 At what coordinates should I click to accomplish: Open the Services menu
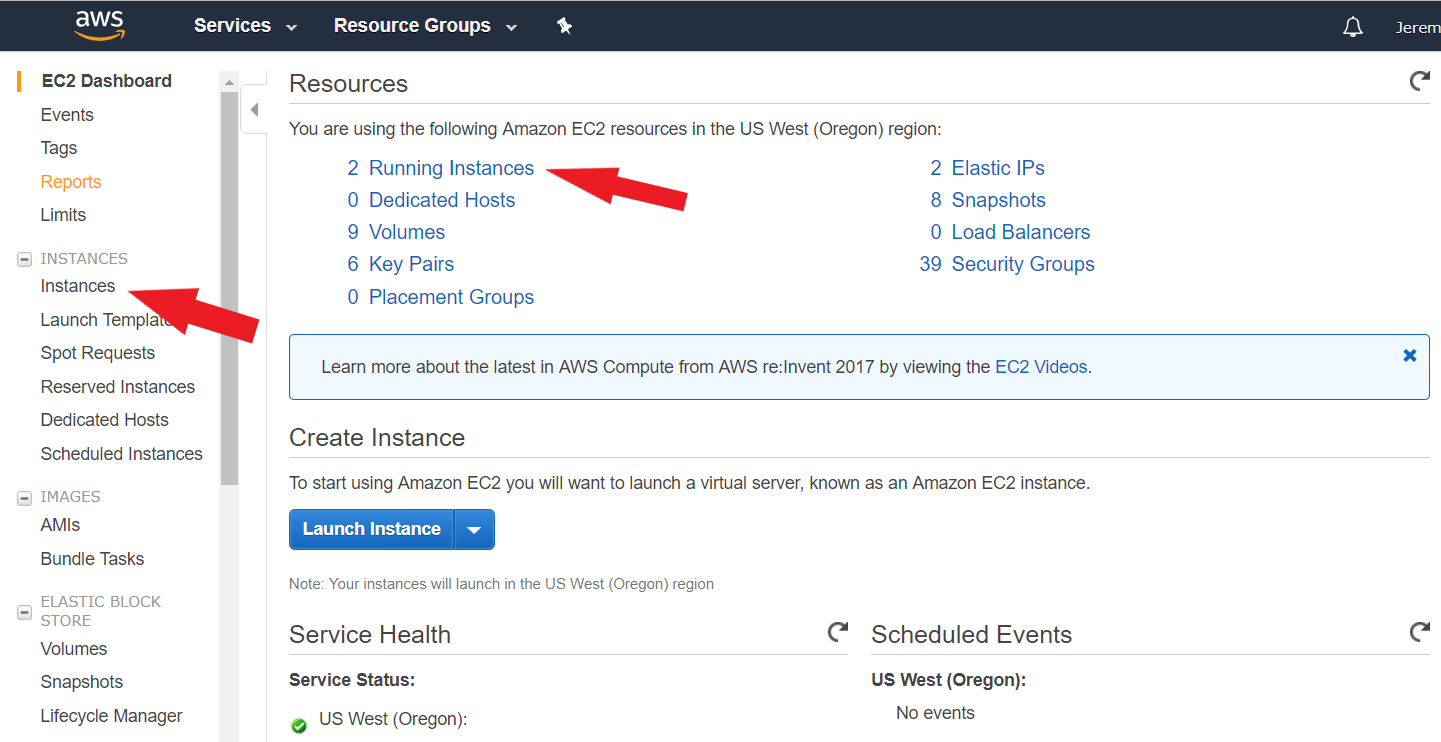(245, 26)
